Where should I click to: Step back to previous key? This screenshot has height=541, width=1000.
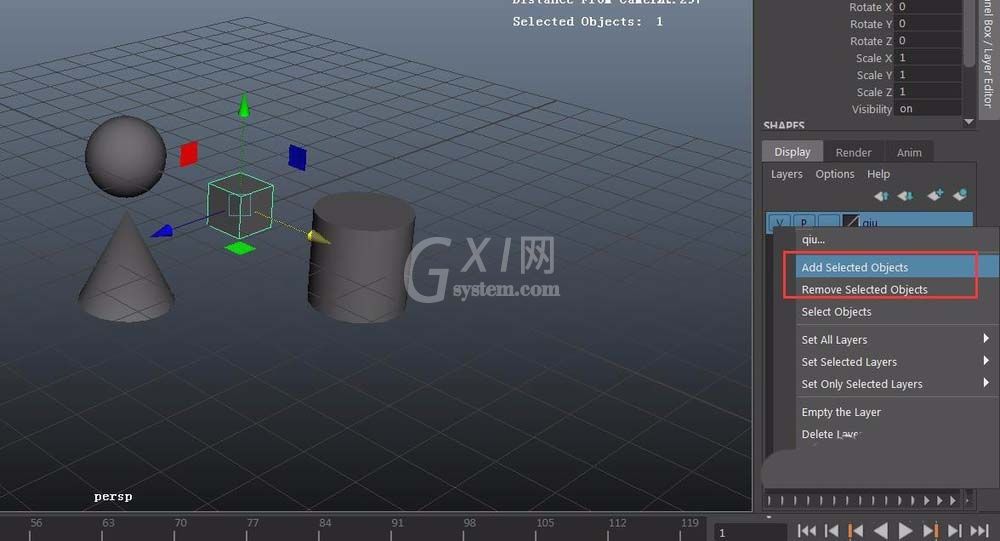(x=855, y=531)
